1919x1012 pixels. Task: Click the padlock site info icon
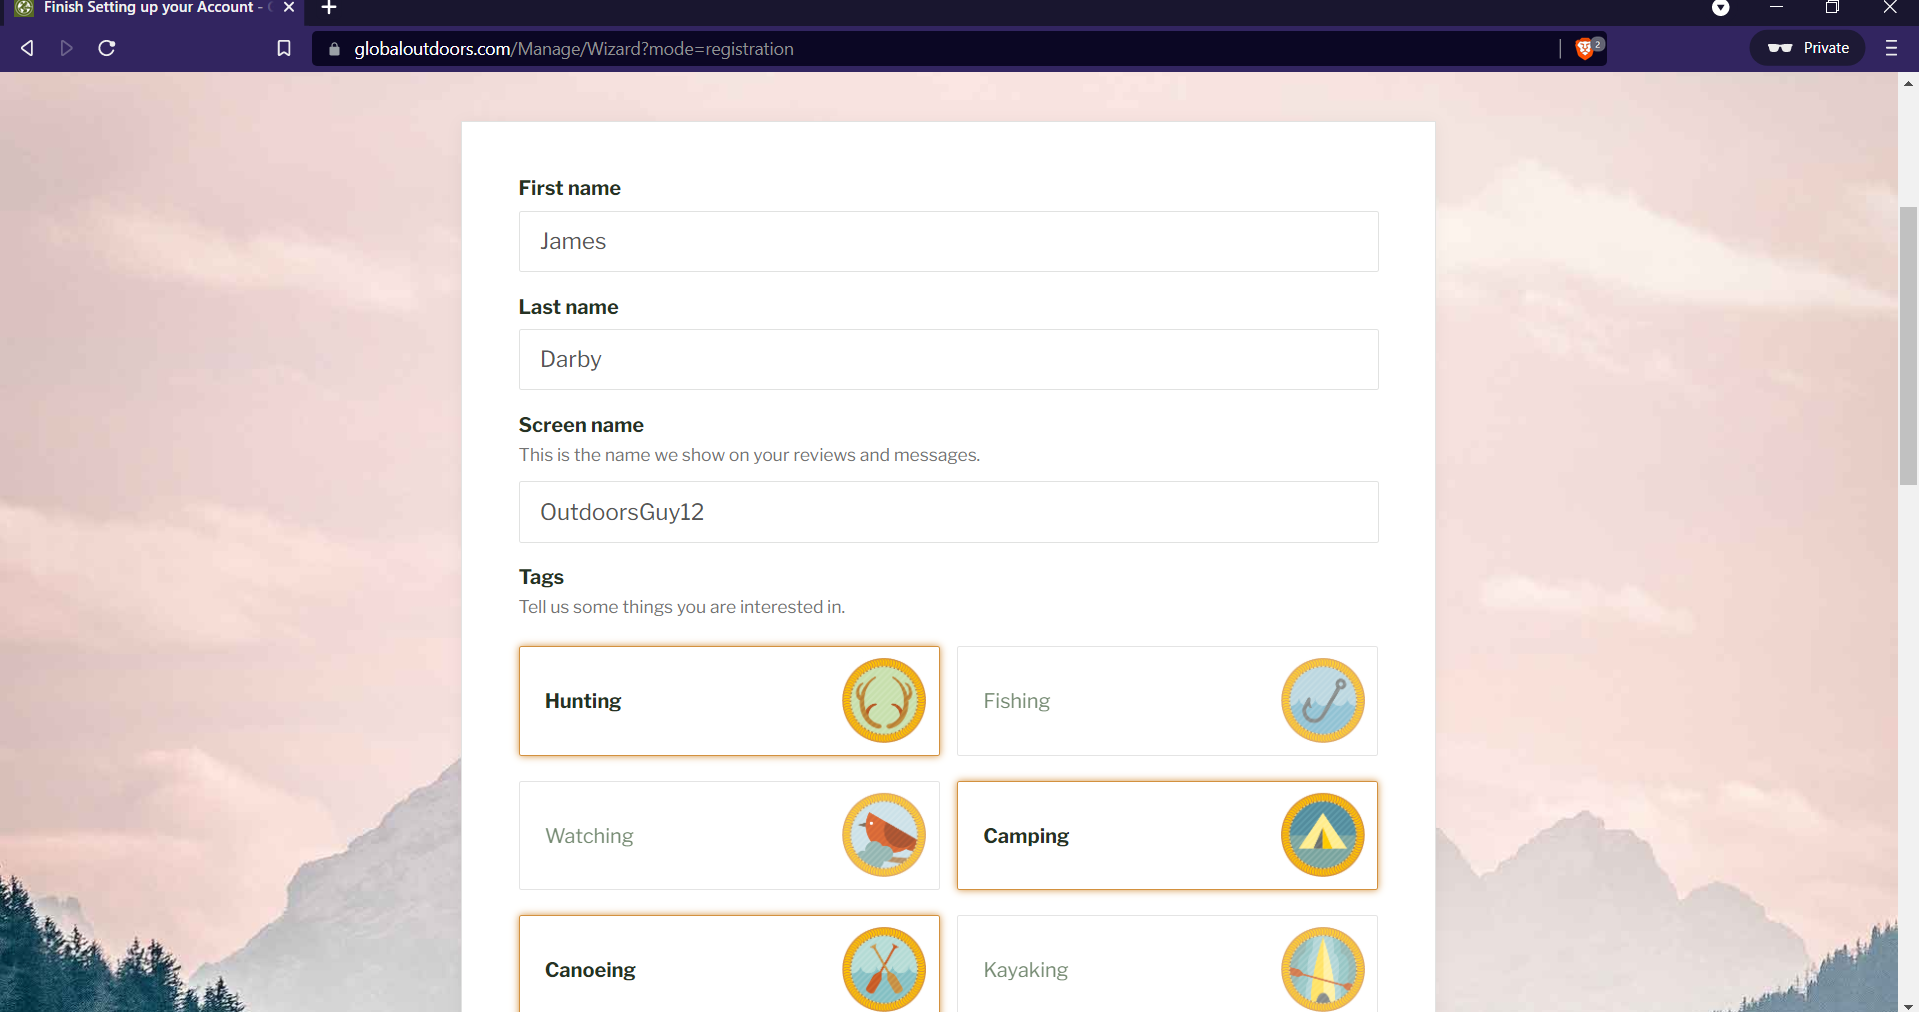pos(334,49)
